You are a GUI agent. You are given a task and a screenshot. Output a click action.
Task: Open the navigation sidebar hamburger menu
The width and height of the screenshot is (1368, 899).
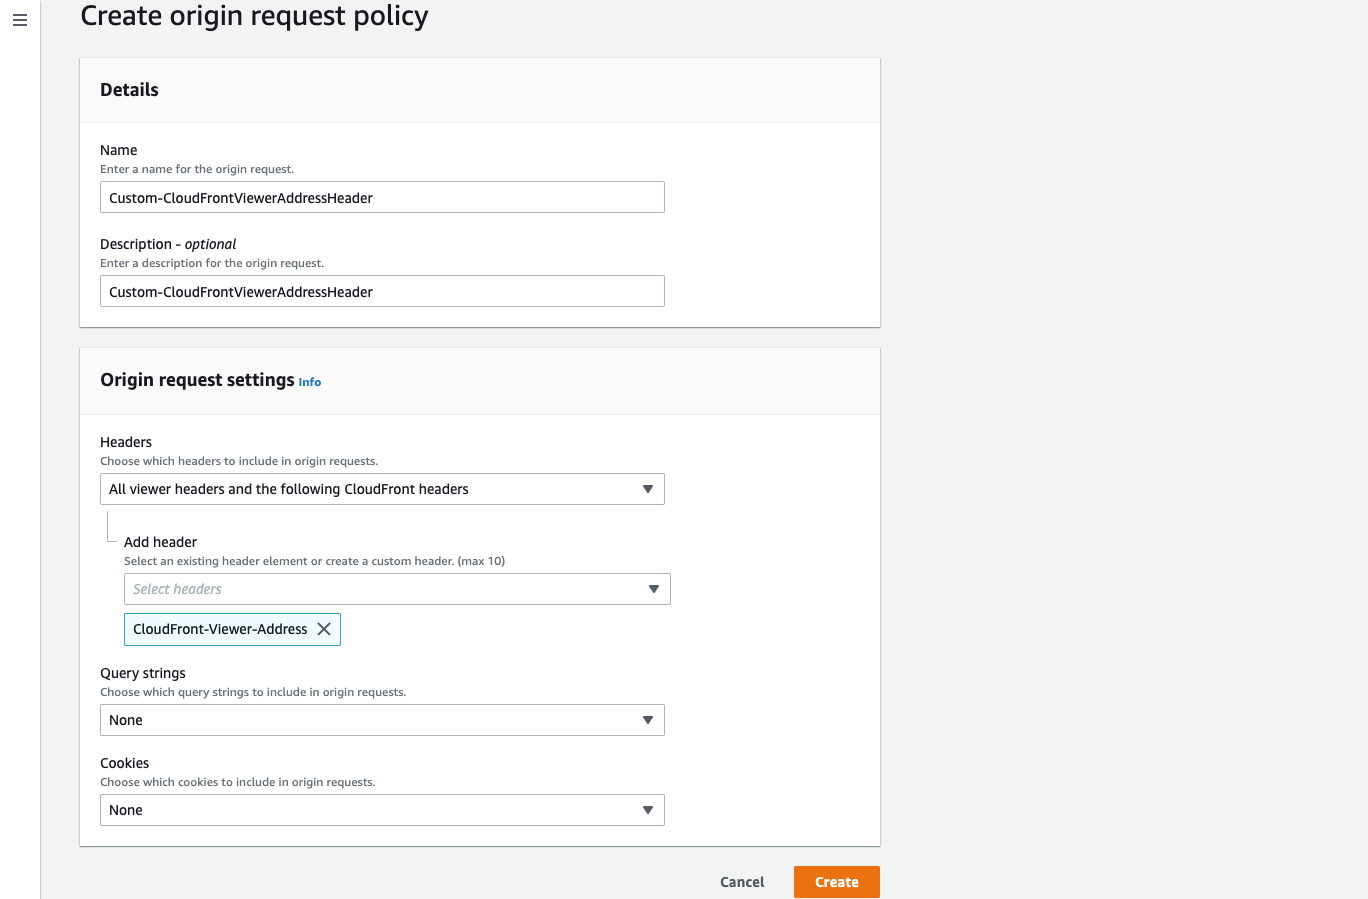click(x=20, y=20)
